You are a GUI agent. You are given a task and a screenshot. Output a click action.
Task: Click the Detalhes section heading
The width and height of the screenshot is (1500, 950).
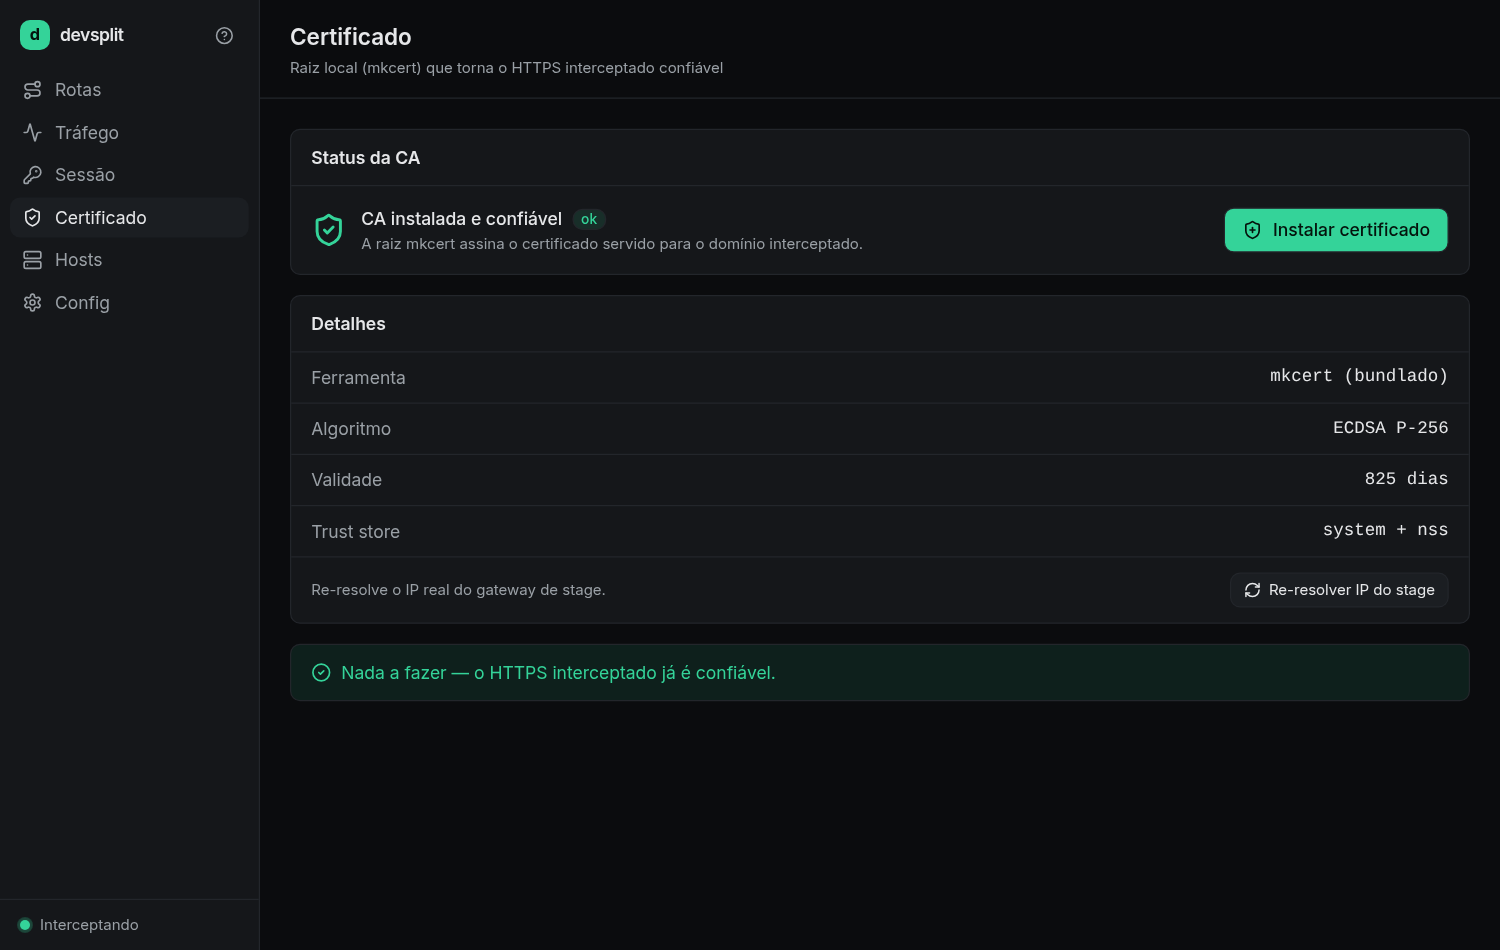348,324
